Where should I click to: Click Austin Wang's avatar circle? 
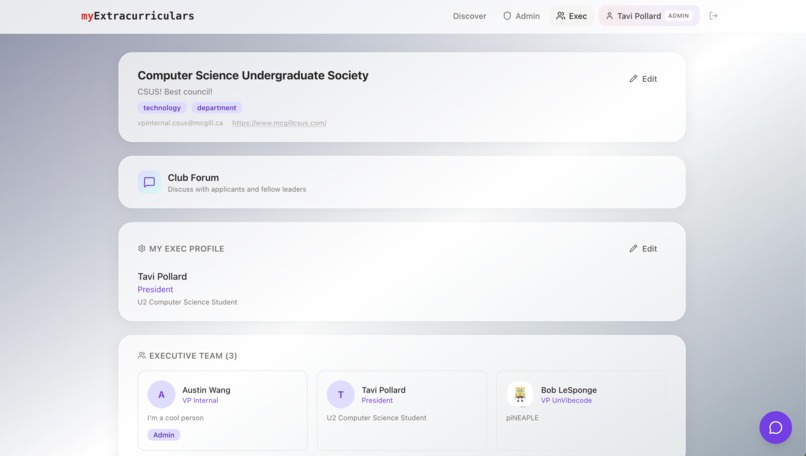click(x=161, y=394)
